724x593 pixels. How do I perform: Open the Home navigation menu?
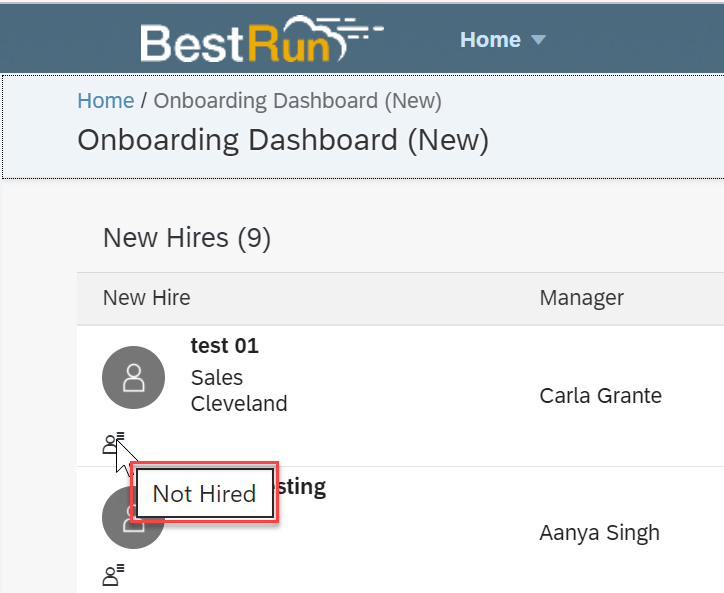pyautogui.click(x=502, y=40)
